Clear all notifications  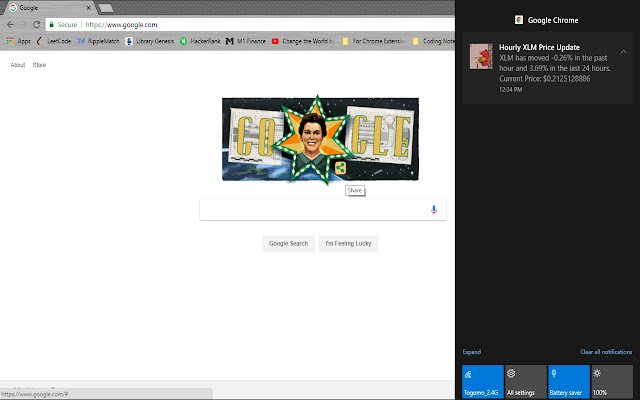606,352
